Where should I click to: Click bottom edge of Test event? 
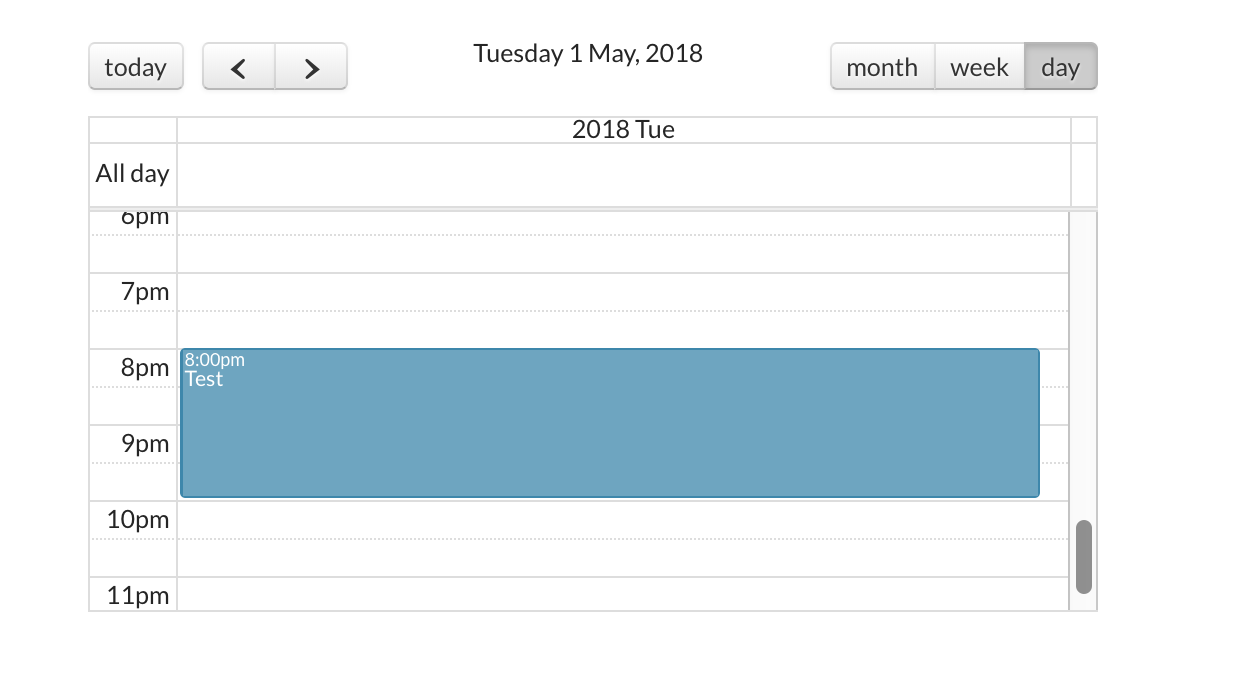coord(610,494)
